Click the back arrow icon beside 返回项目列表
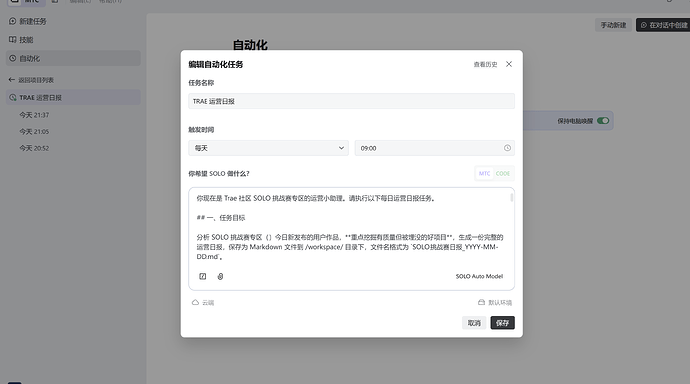 point(11,80)
